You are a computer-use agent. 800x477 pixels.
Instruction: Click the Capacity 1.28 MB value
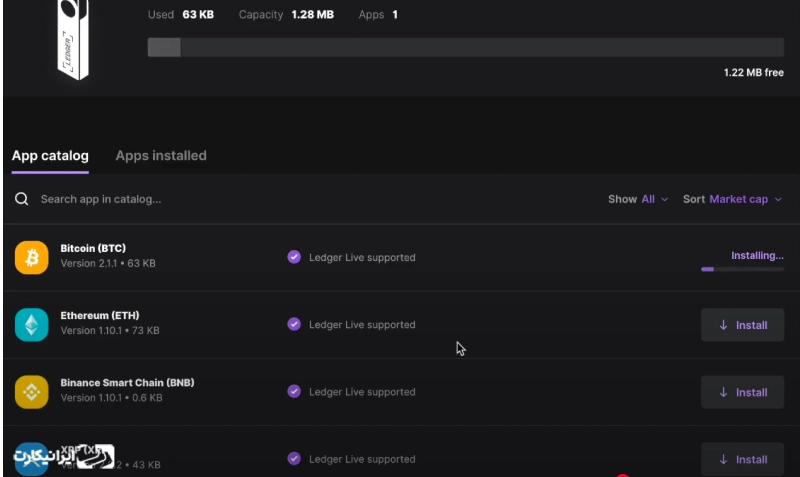(312, 15)
